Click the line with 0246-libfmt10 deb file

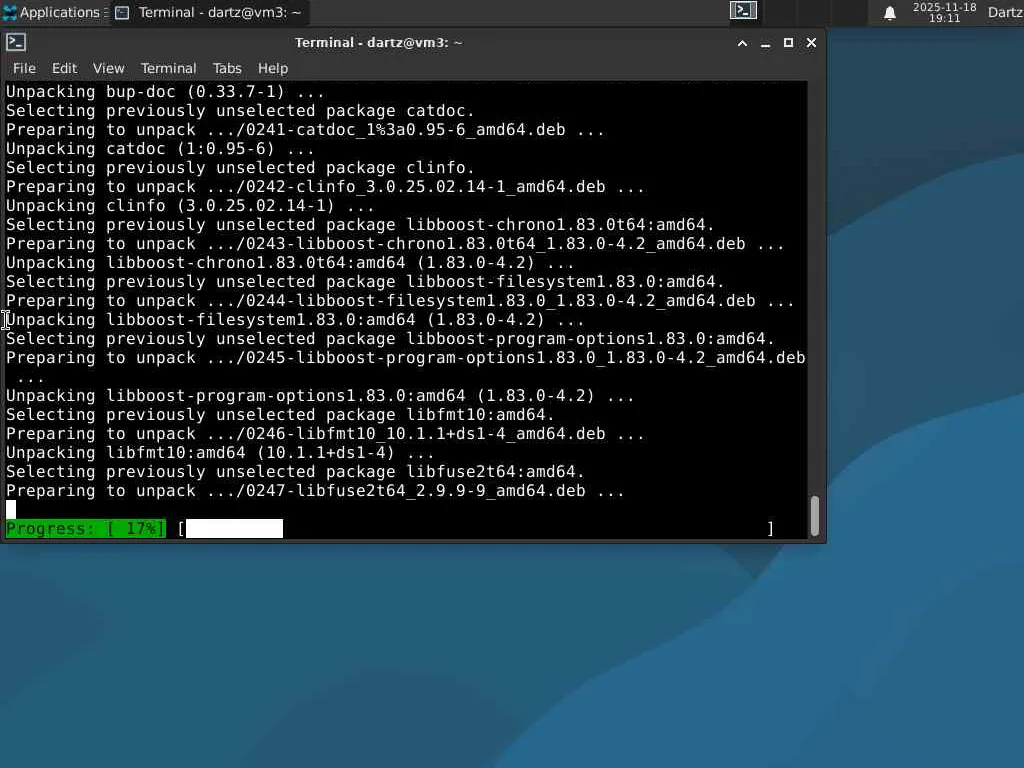pos(325,434)
